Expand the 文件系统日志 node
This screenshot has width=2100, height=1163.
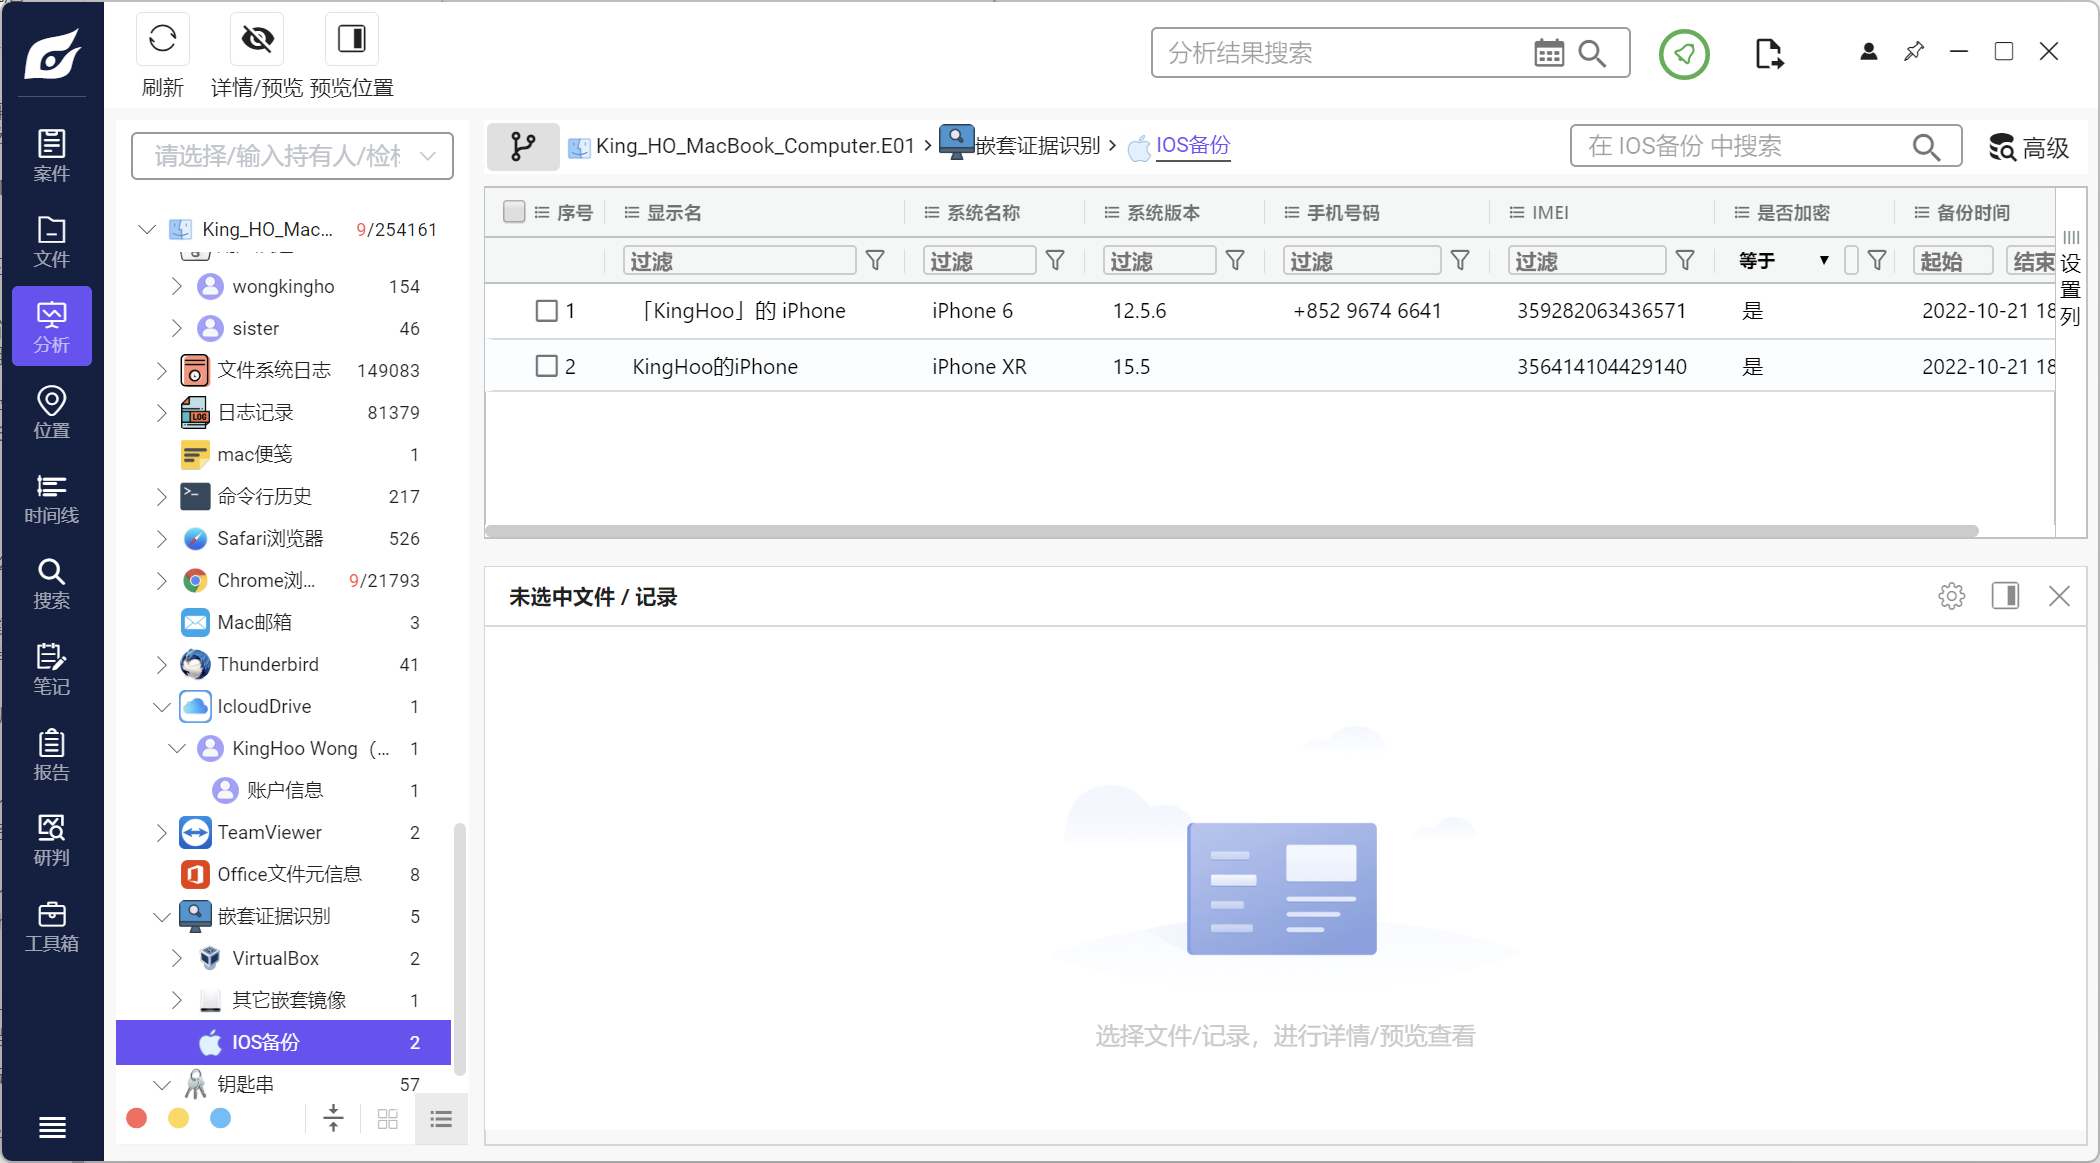161,371
